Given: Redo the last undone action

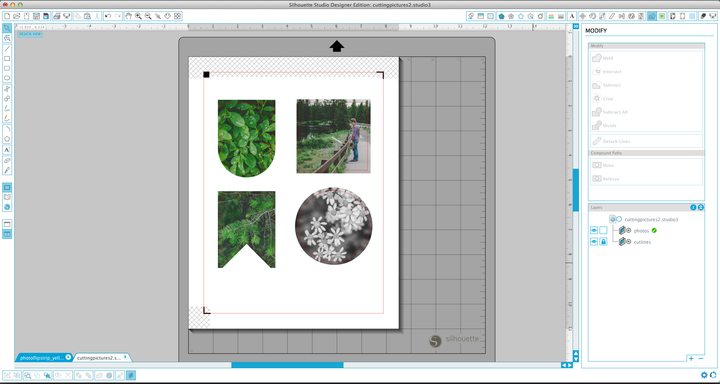Looking at the screenshot, I should (118, 16).
